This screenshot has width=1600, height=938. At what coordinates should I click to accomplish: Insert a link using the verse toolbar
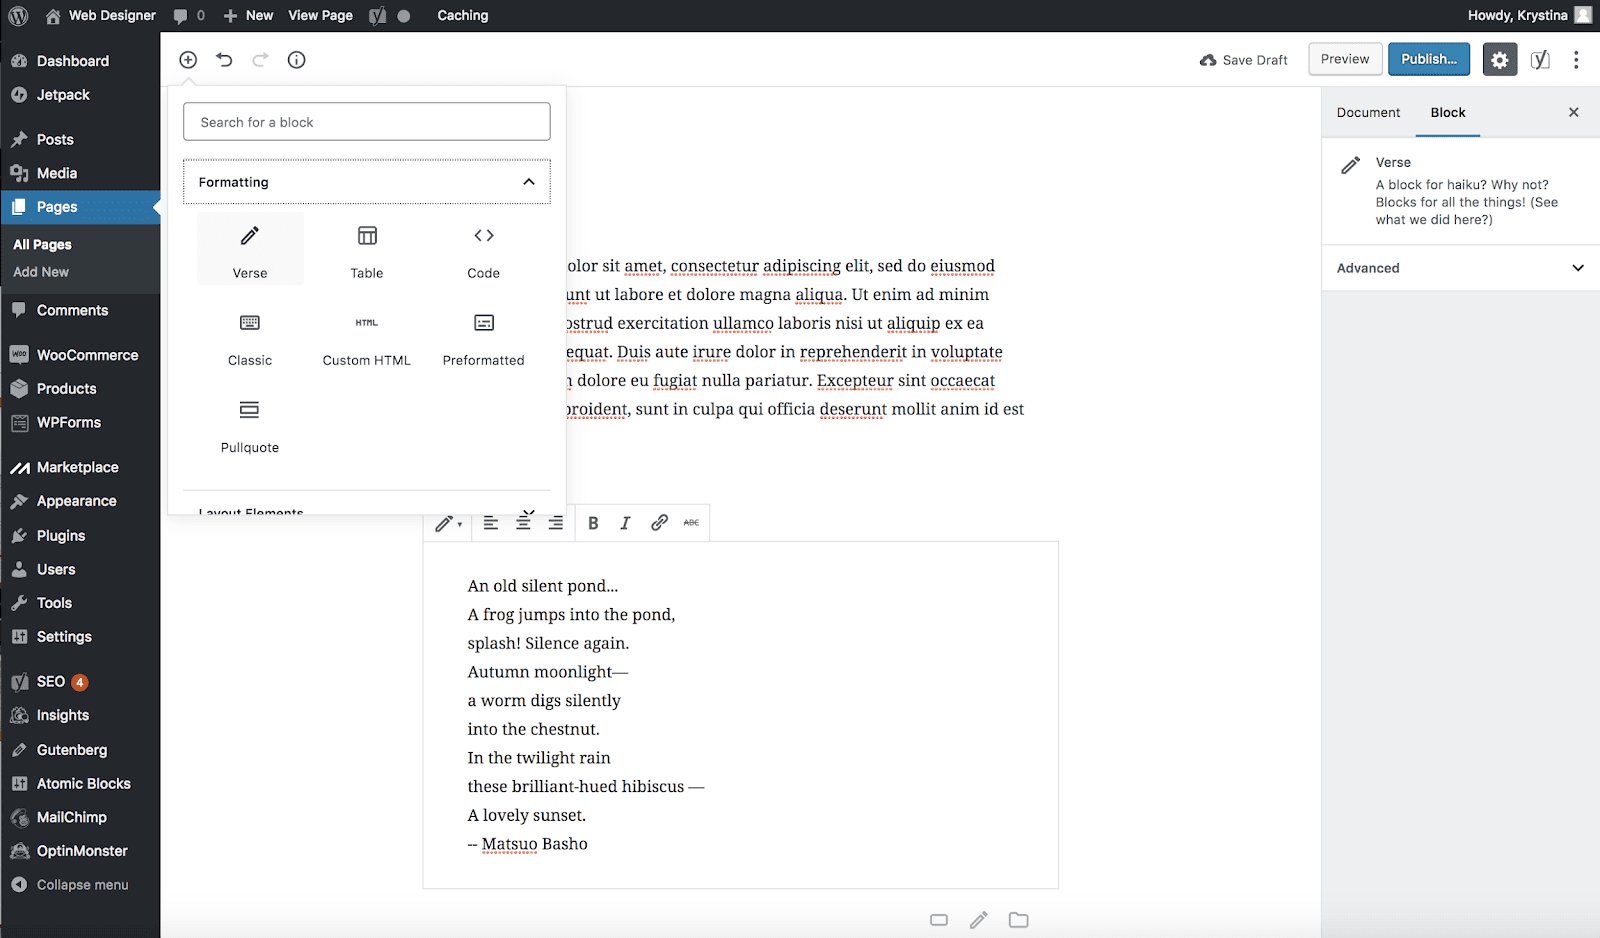[x=657, y=522]
